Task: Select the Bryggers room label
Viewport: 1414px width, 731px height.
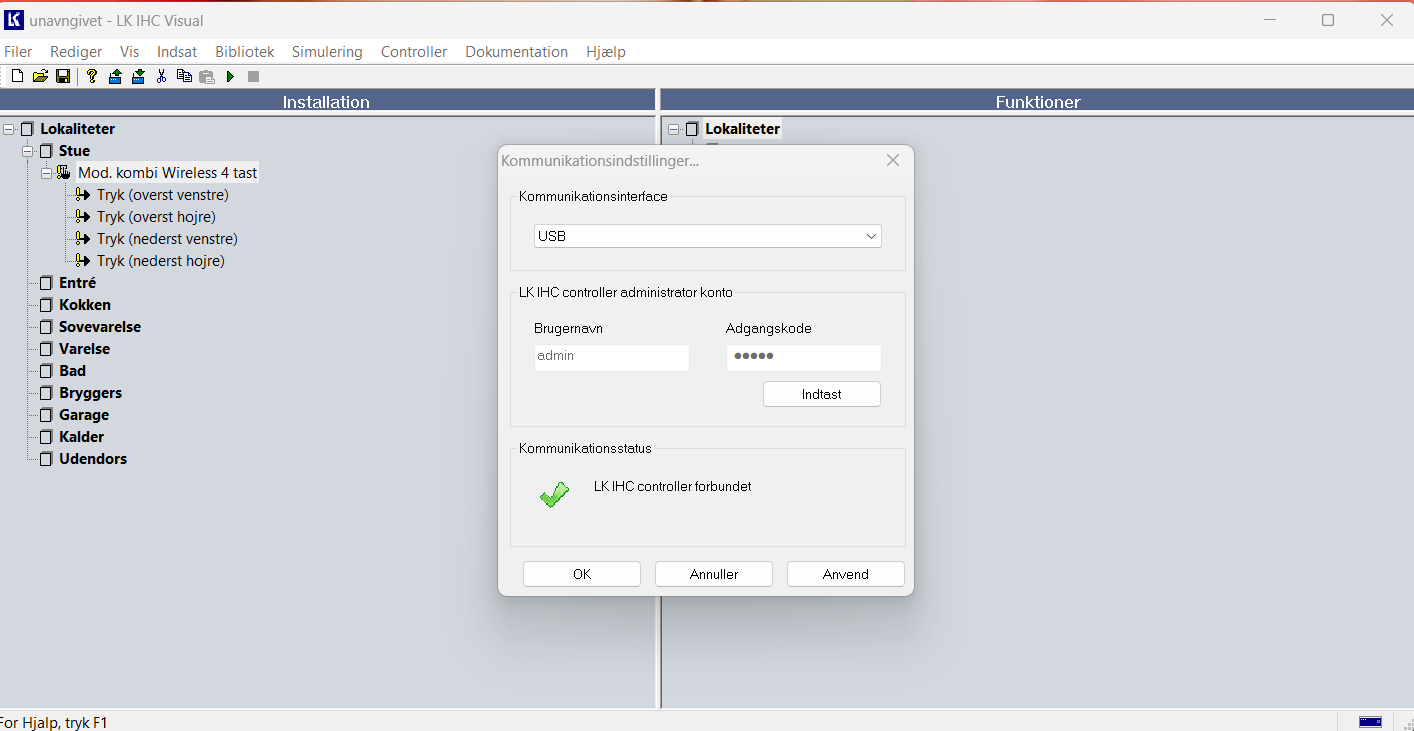Action: pos(91,393)
